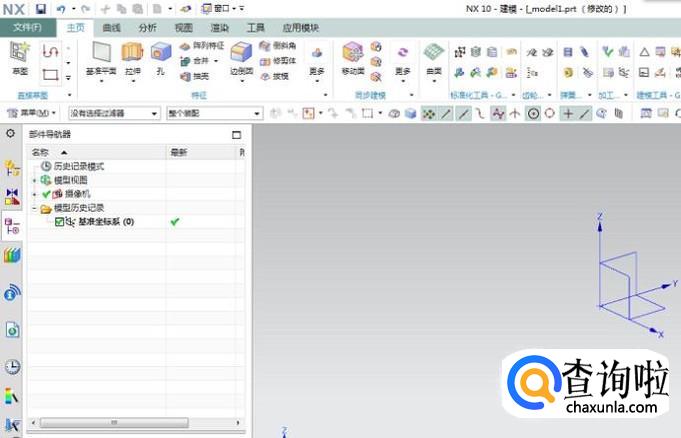Open the History clock icon in left sidebar
Screen dimensions: 681x438
(12, 366)
